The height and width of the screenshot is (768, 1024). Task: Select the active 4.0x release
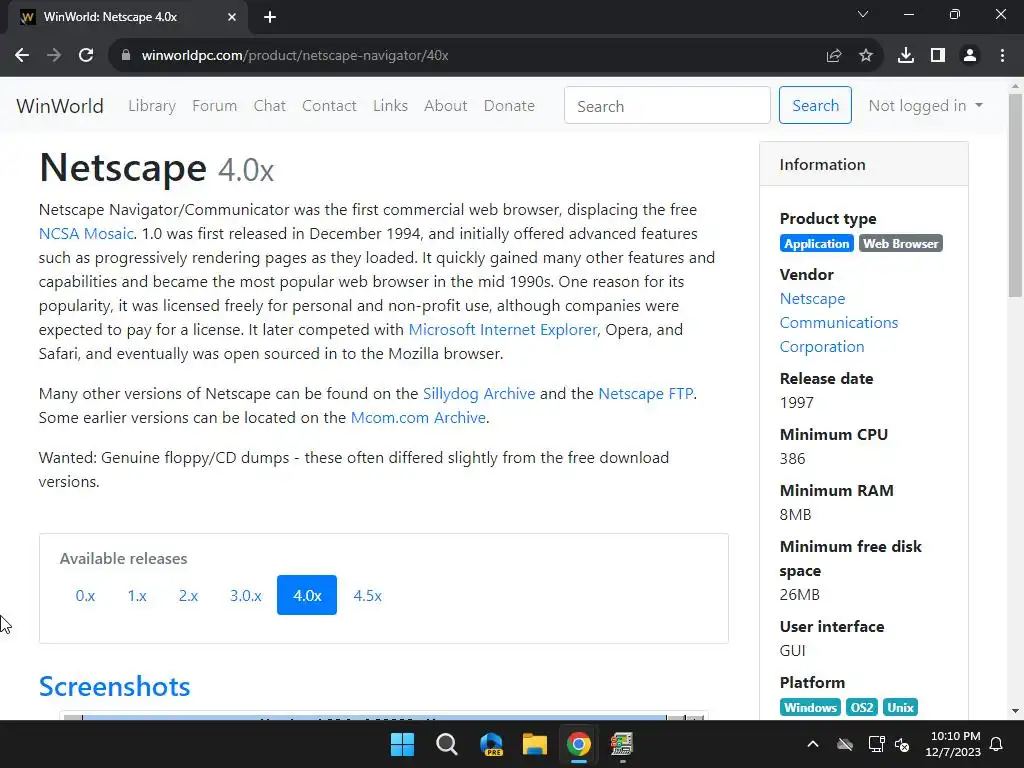307,596
